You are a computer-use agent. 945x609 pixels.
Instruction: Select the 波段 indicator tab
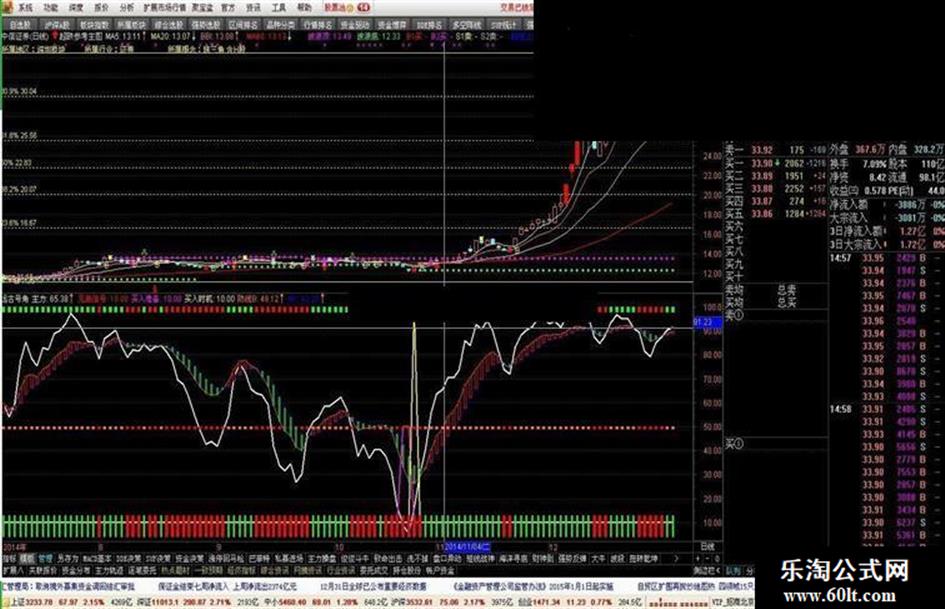click(x=617, y=559)
